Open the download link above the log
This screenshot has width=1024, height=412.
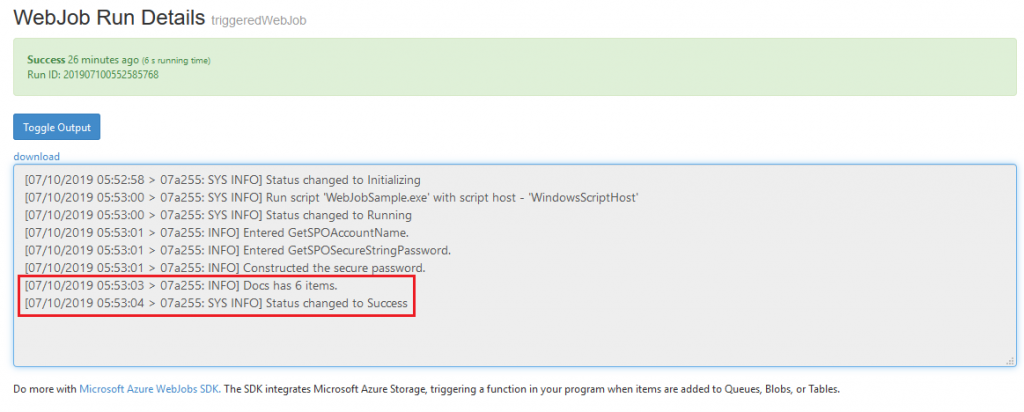click(x=36, y=157)
